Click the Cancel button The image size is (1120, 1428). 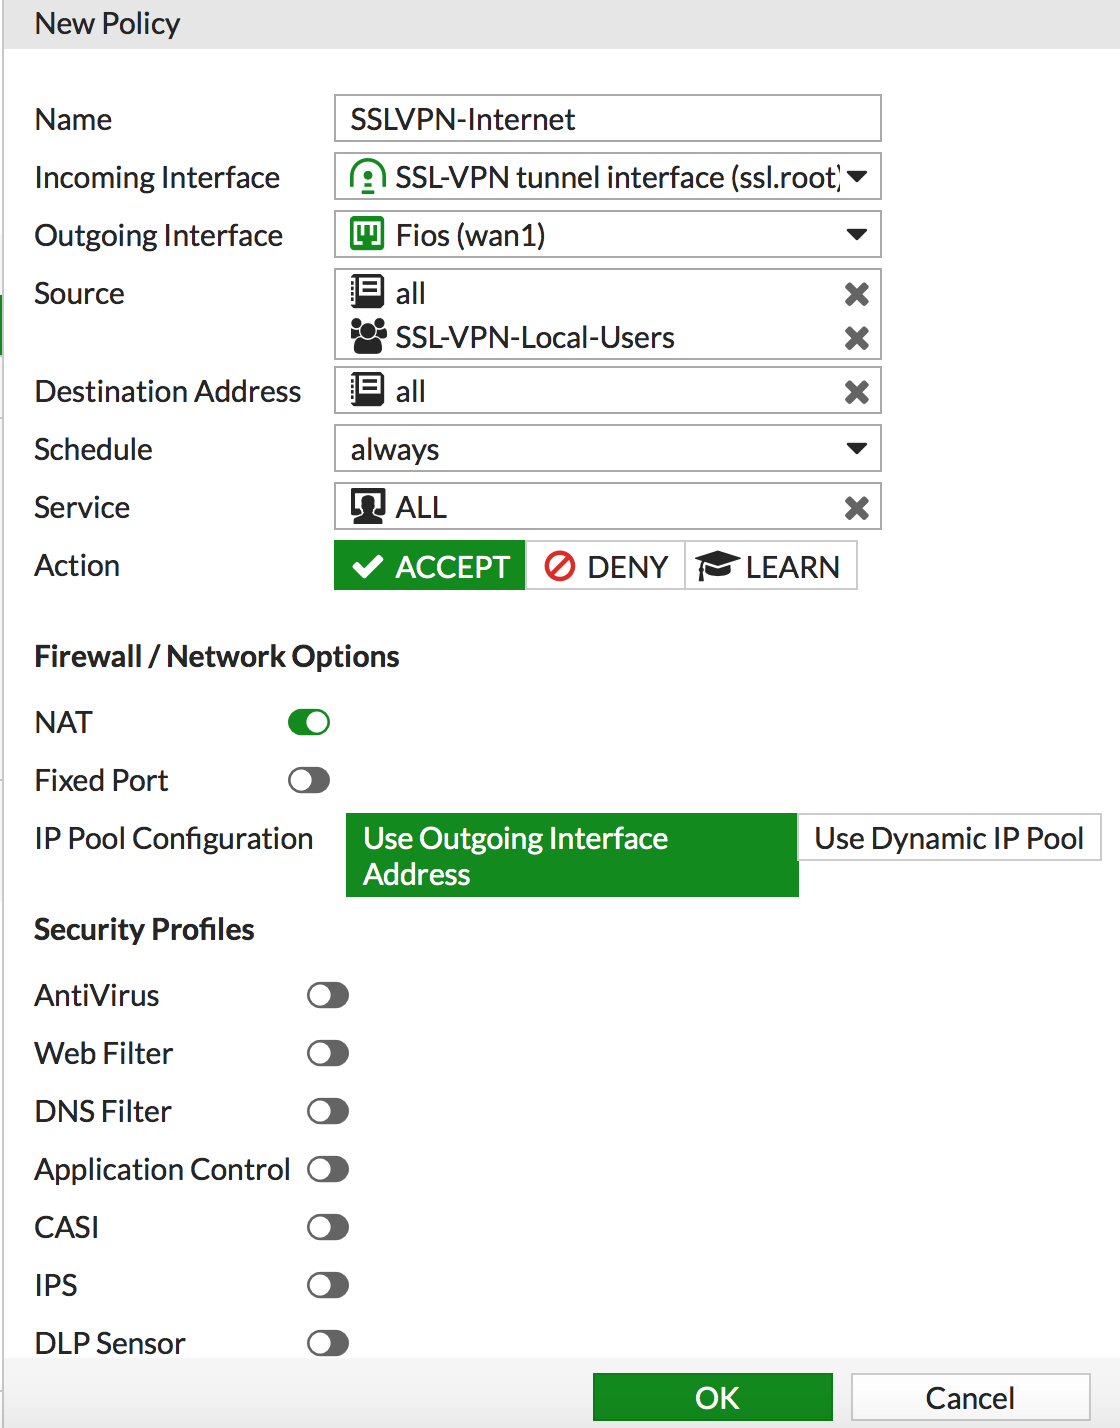(x=970, y=1397)
